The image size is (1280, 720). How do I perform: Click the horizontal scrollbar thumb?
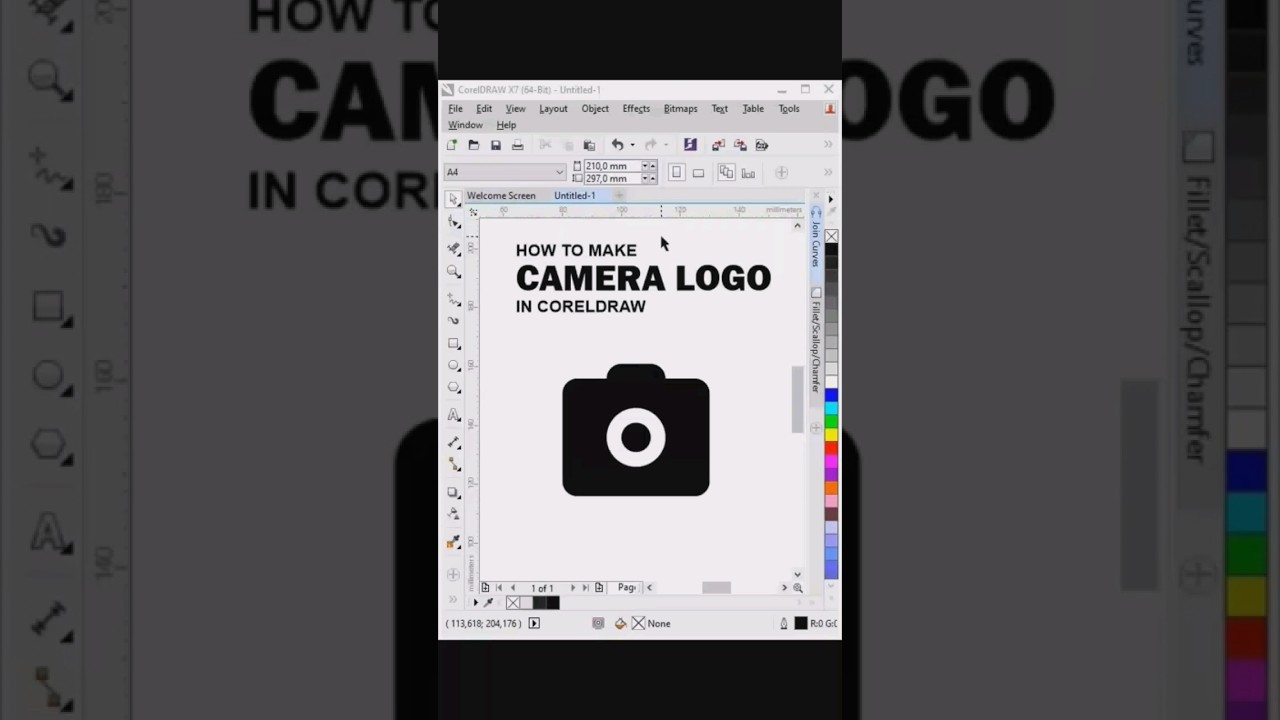pyautogui.click(x=716, y=588)
